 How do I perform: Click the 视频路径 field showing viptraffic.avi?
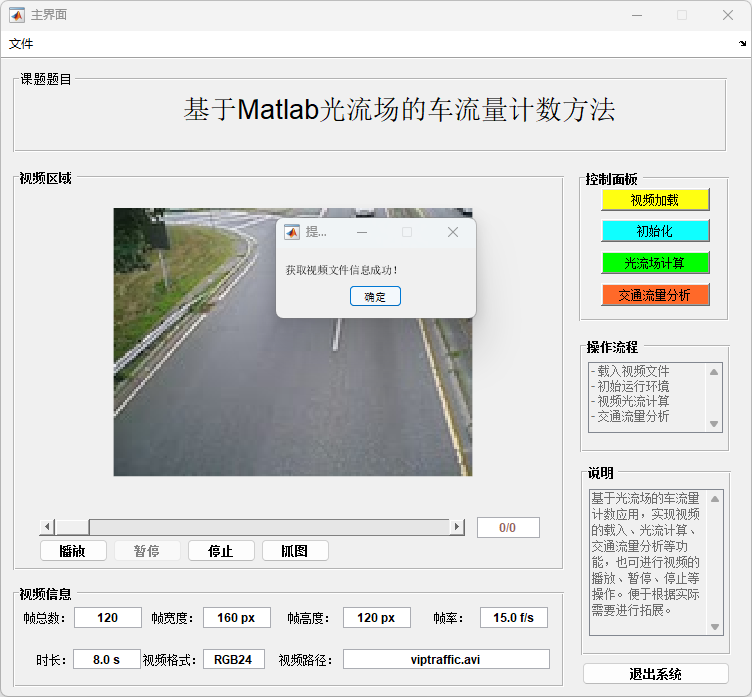point(446,659)
